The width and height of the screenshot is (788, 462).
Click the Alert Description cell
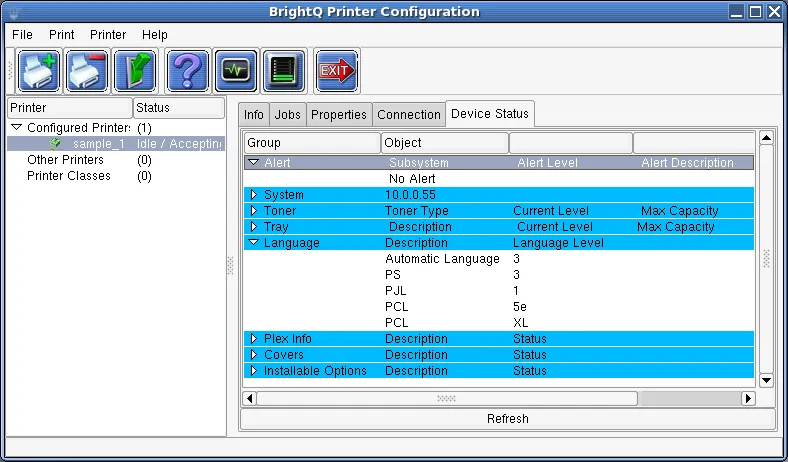point(687,162)
